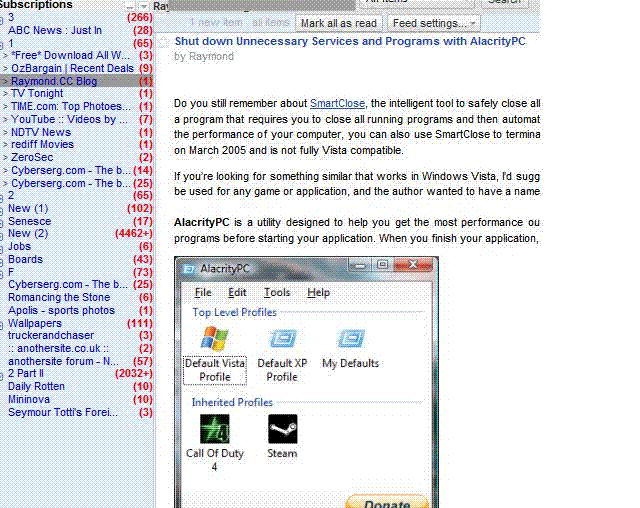This screenshot has height=508, width=640.
Task: Open TIME.com: Top Photoes feed
Action: pyautogui.click(x=71, y=106)
